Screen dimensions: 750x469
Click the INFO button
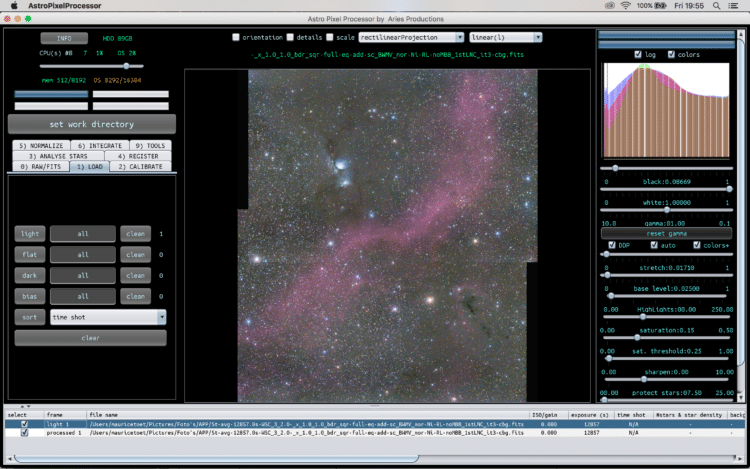(x=64, y=38)
